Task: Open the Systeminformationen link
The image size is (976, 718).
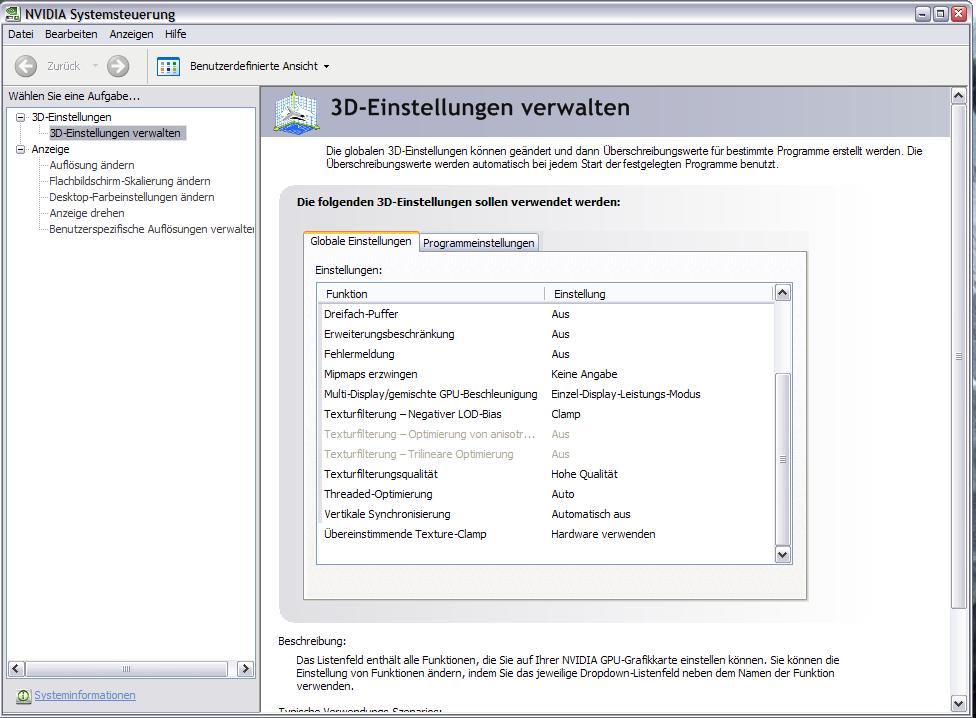Action: point(85,695)
